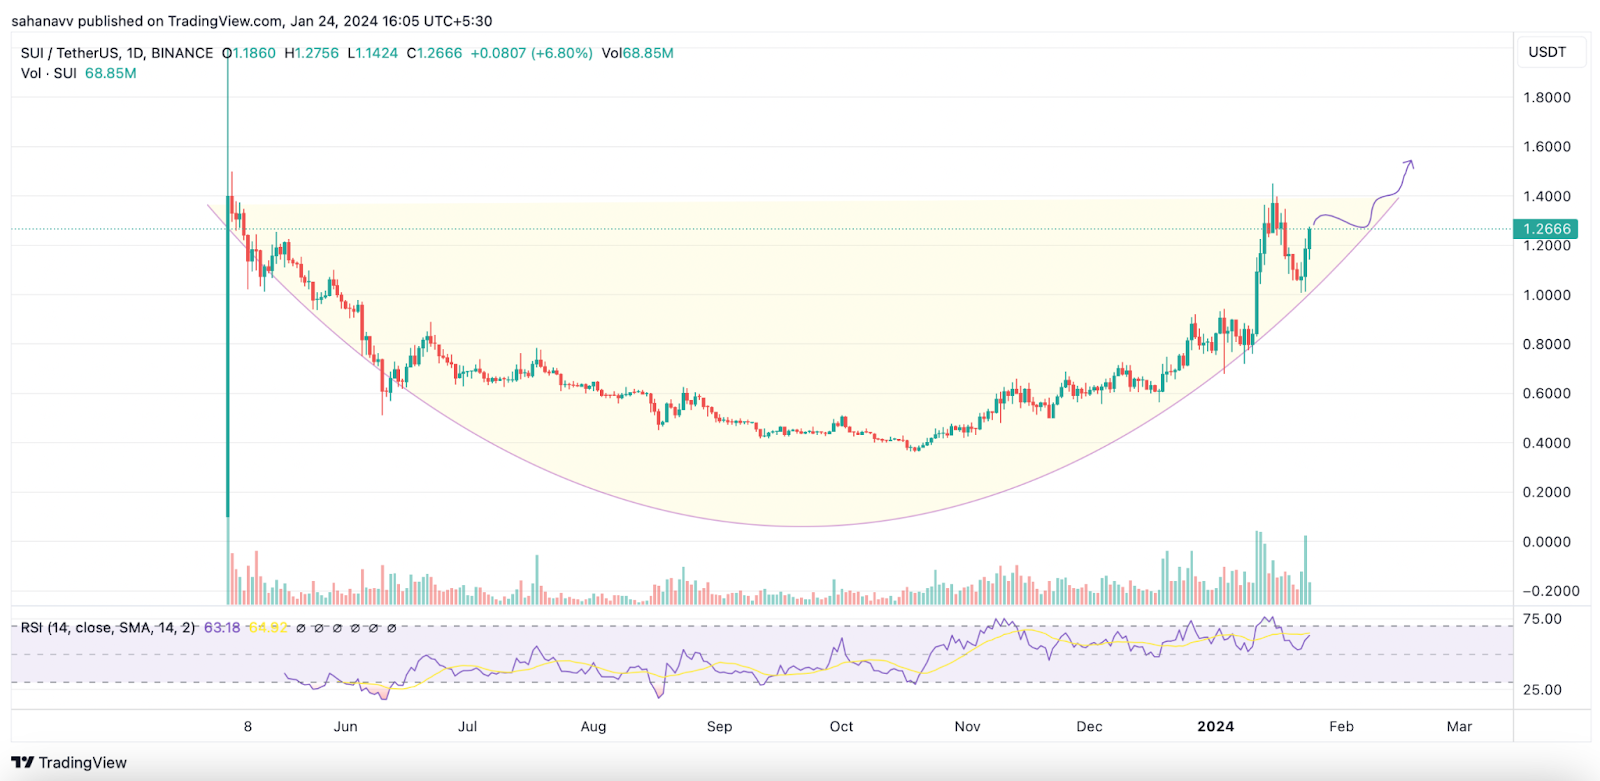
Task: Click the 2024 label on time axis
Action: tap(1215, 727)
